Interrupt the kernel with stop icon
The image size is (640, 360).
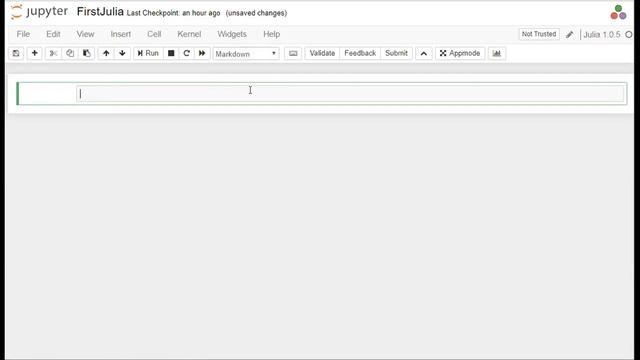click(171, 53)
